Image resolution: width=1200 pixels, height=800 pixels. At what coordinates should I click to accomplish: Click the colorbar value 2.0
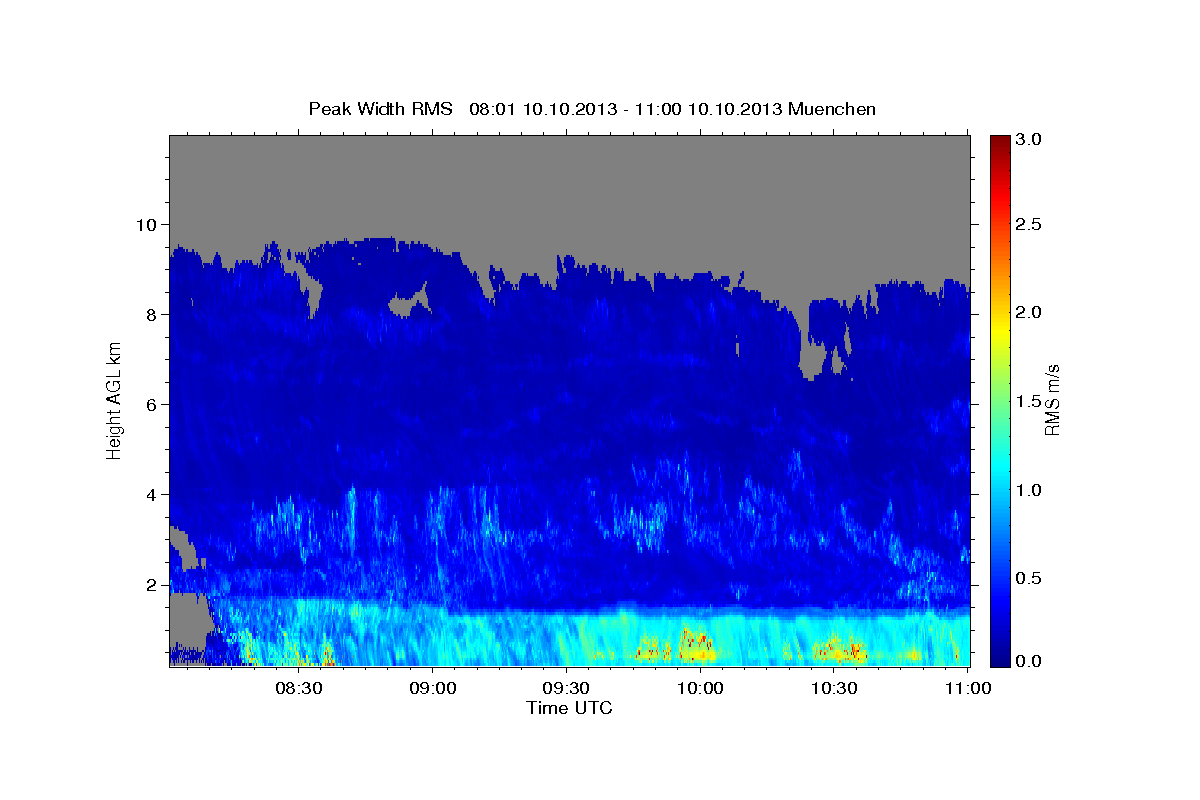coord(1030,312)
